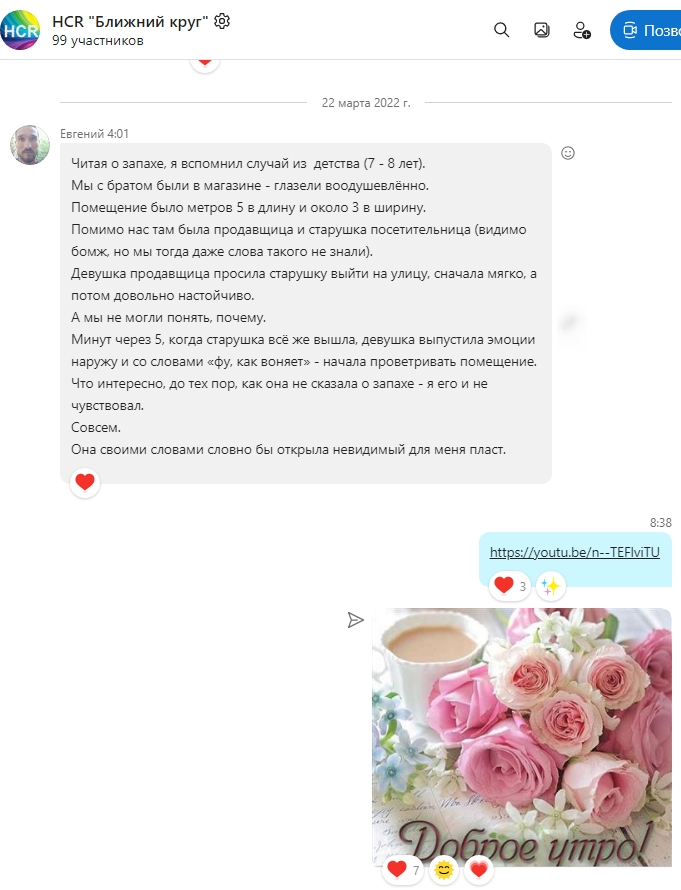Click Евгений's profile picture
The height and width of the screenshot is (890, 681).
(x=30, y=145)
